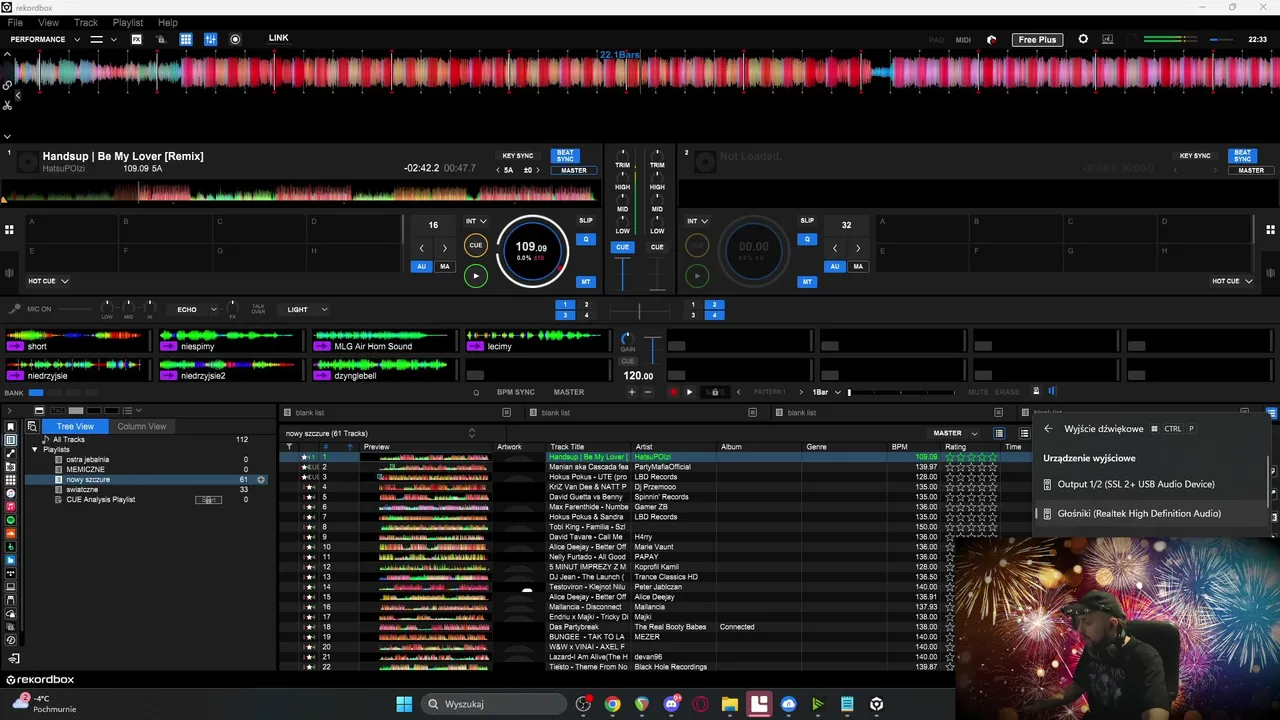Click the Free Plus plan button

tap(1037, 39)
